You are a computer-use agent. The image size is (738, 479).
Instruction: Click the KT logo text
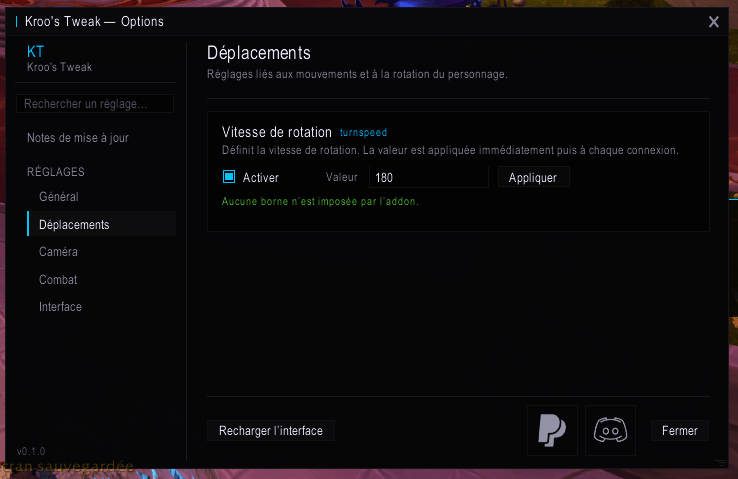point(35,51)
